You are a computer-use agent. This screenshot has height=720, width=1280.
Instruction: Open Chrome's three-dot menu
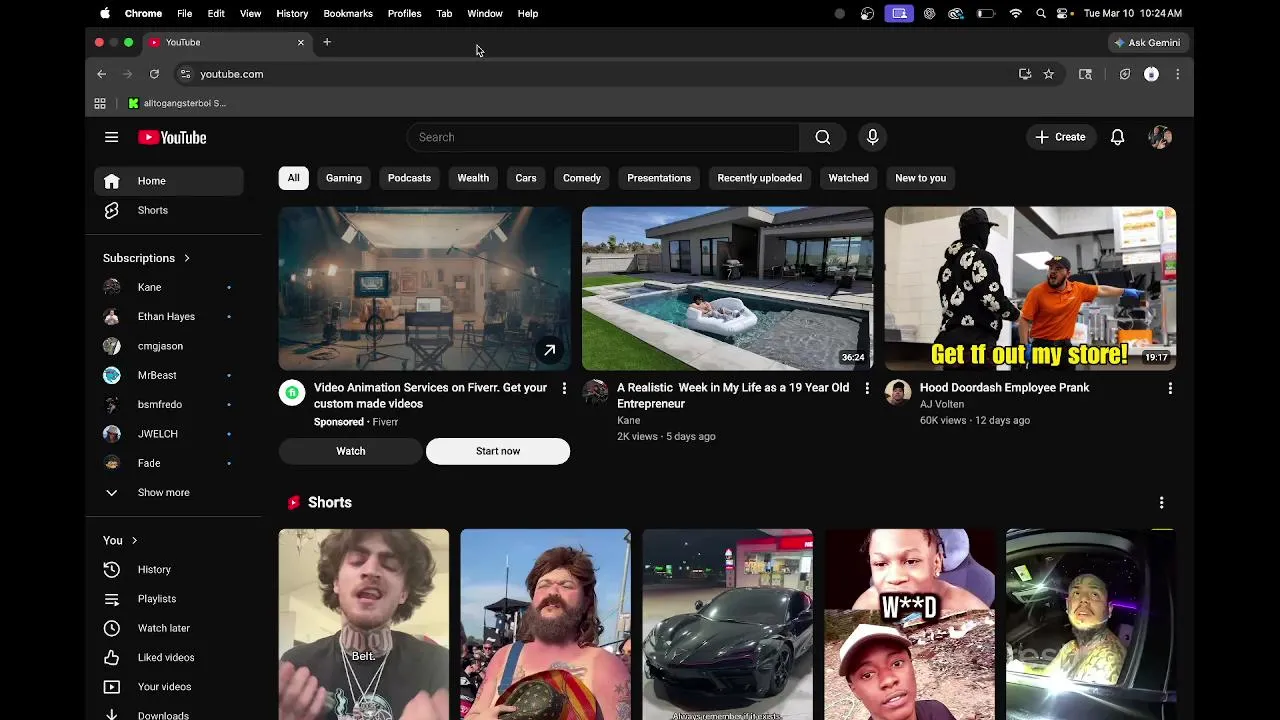[x=1177, y=74]
